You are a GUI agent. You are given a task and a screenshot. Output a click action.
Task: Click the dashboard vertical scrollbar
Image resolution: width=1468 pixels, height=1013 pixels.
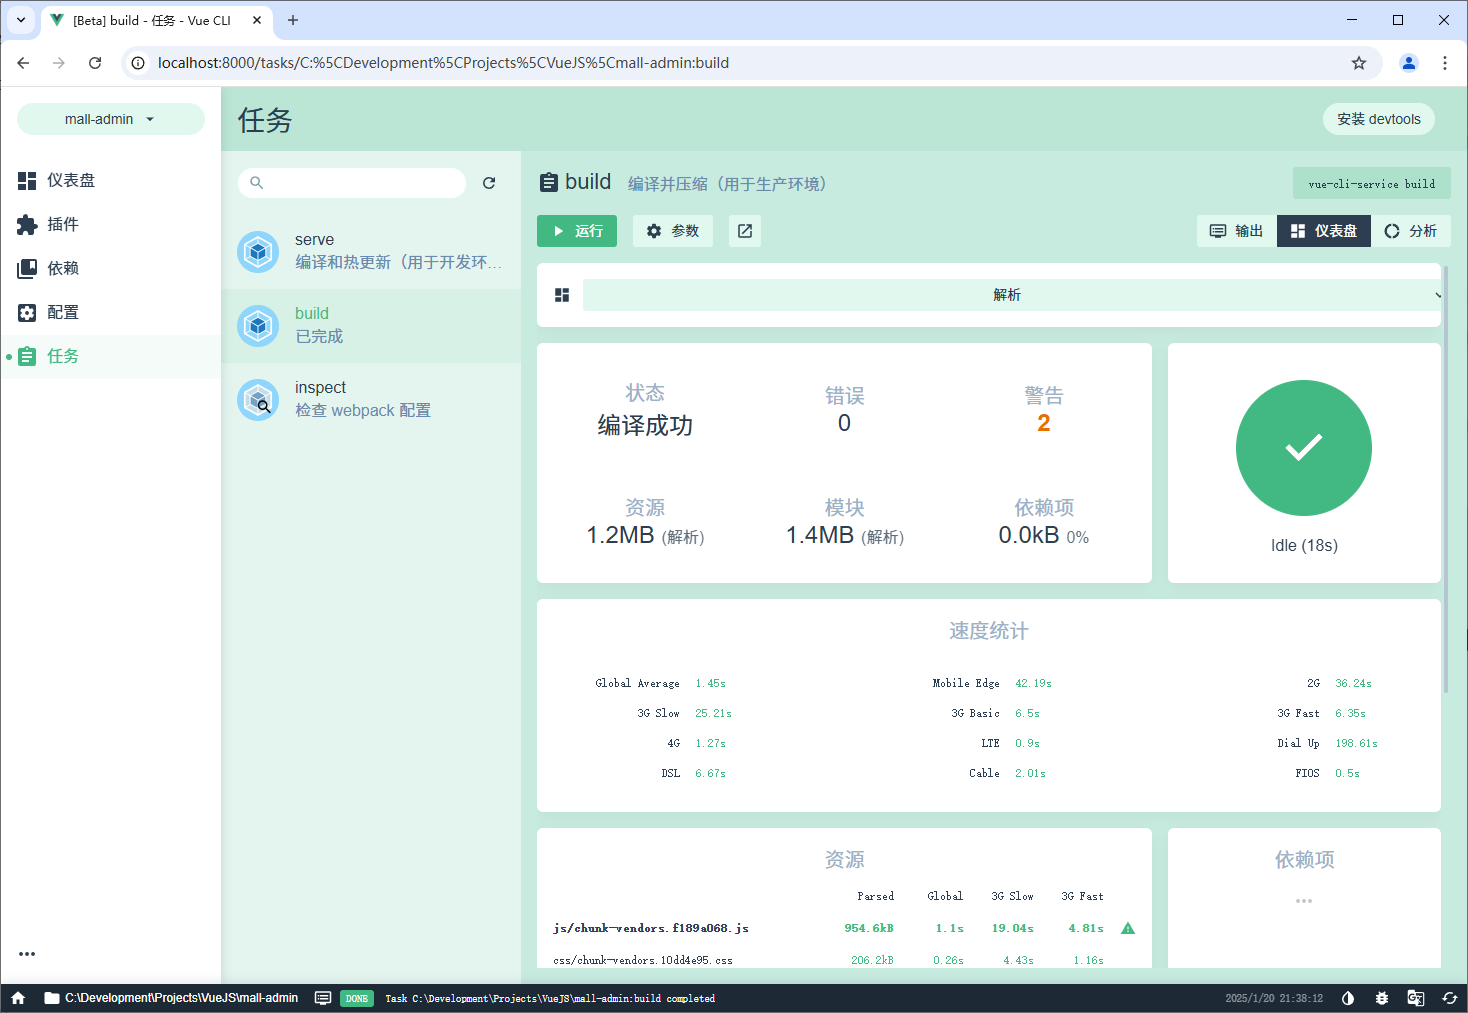1445,480
